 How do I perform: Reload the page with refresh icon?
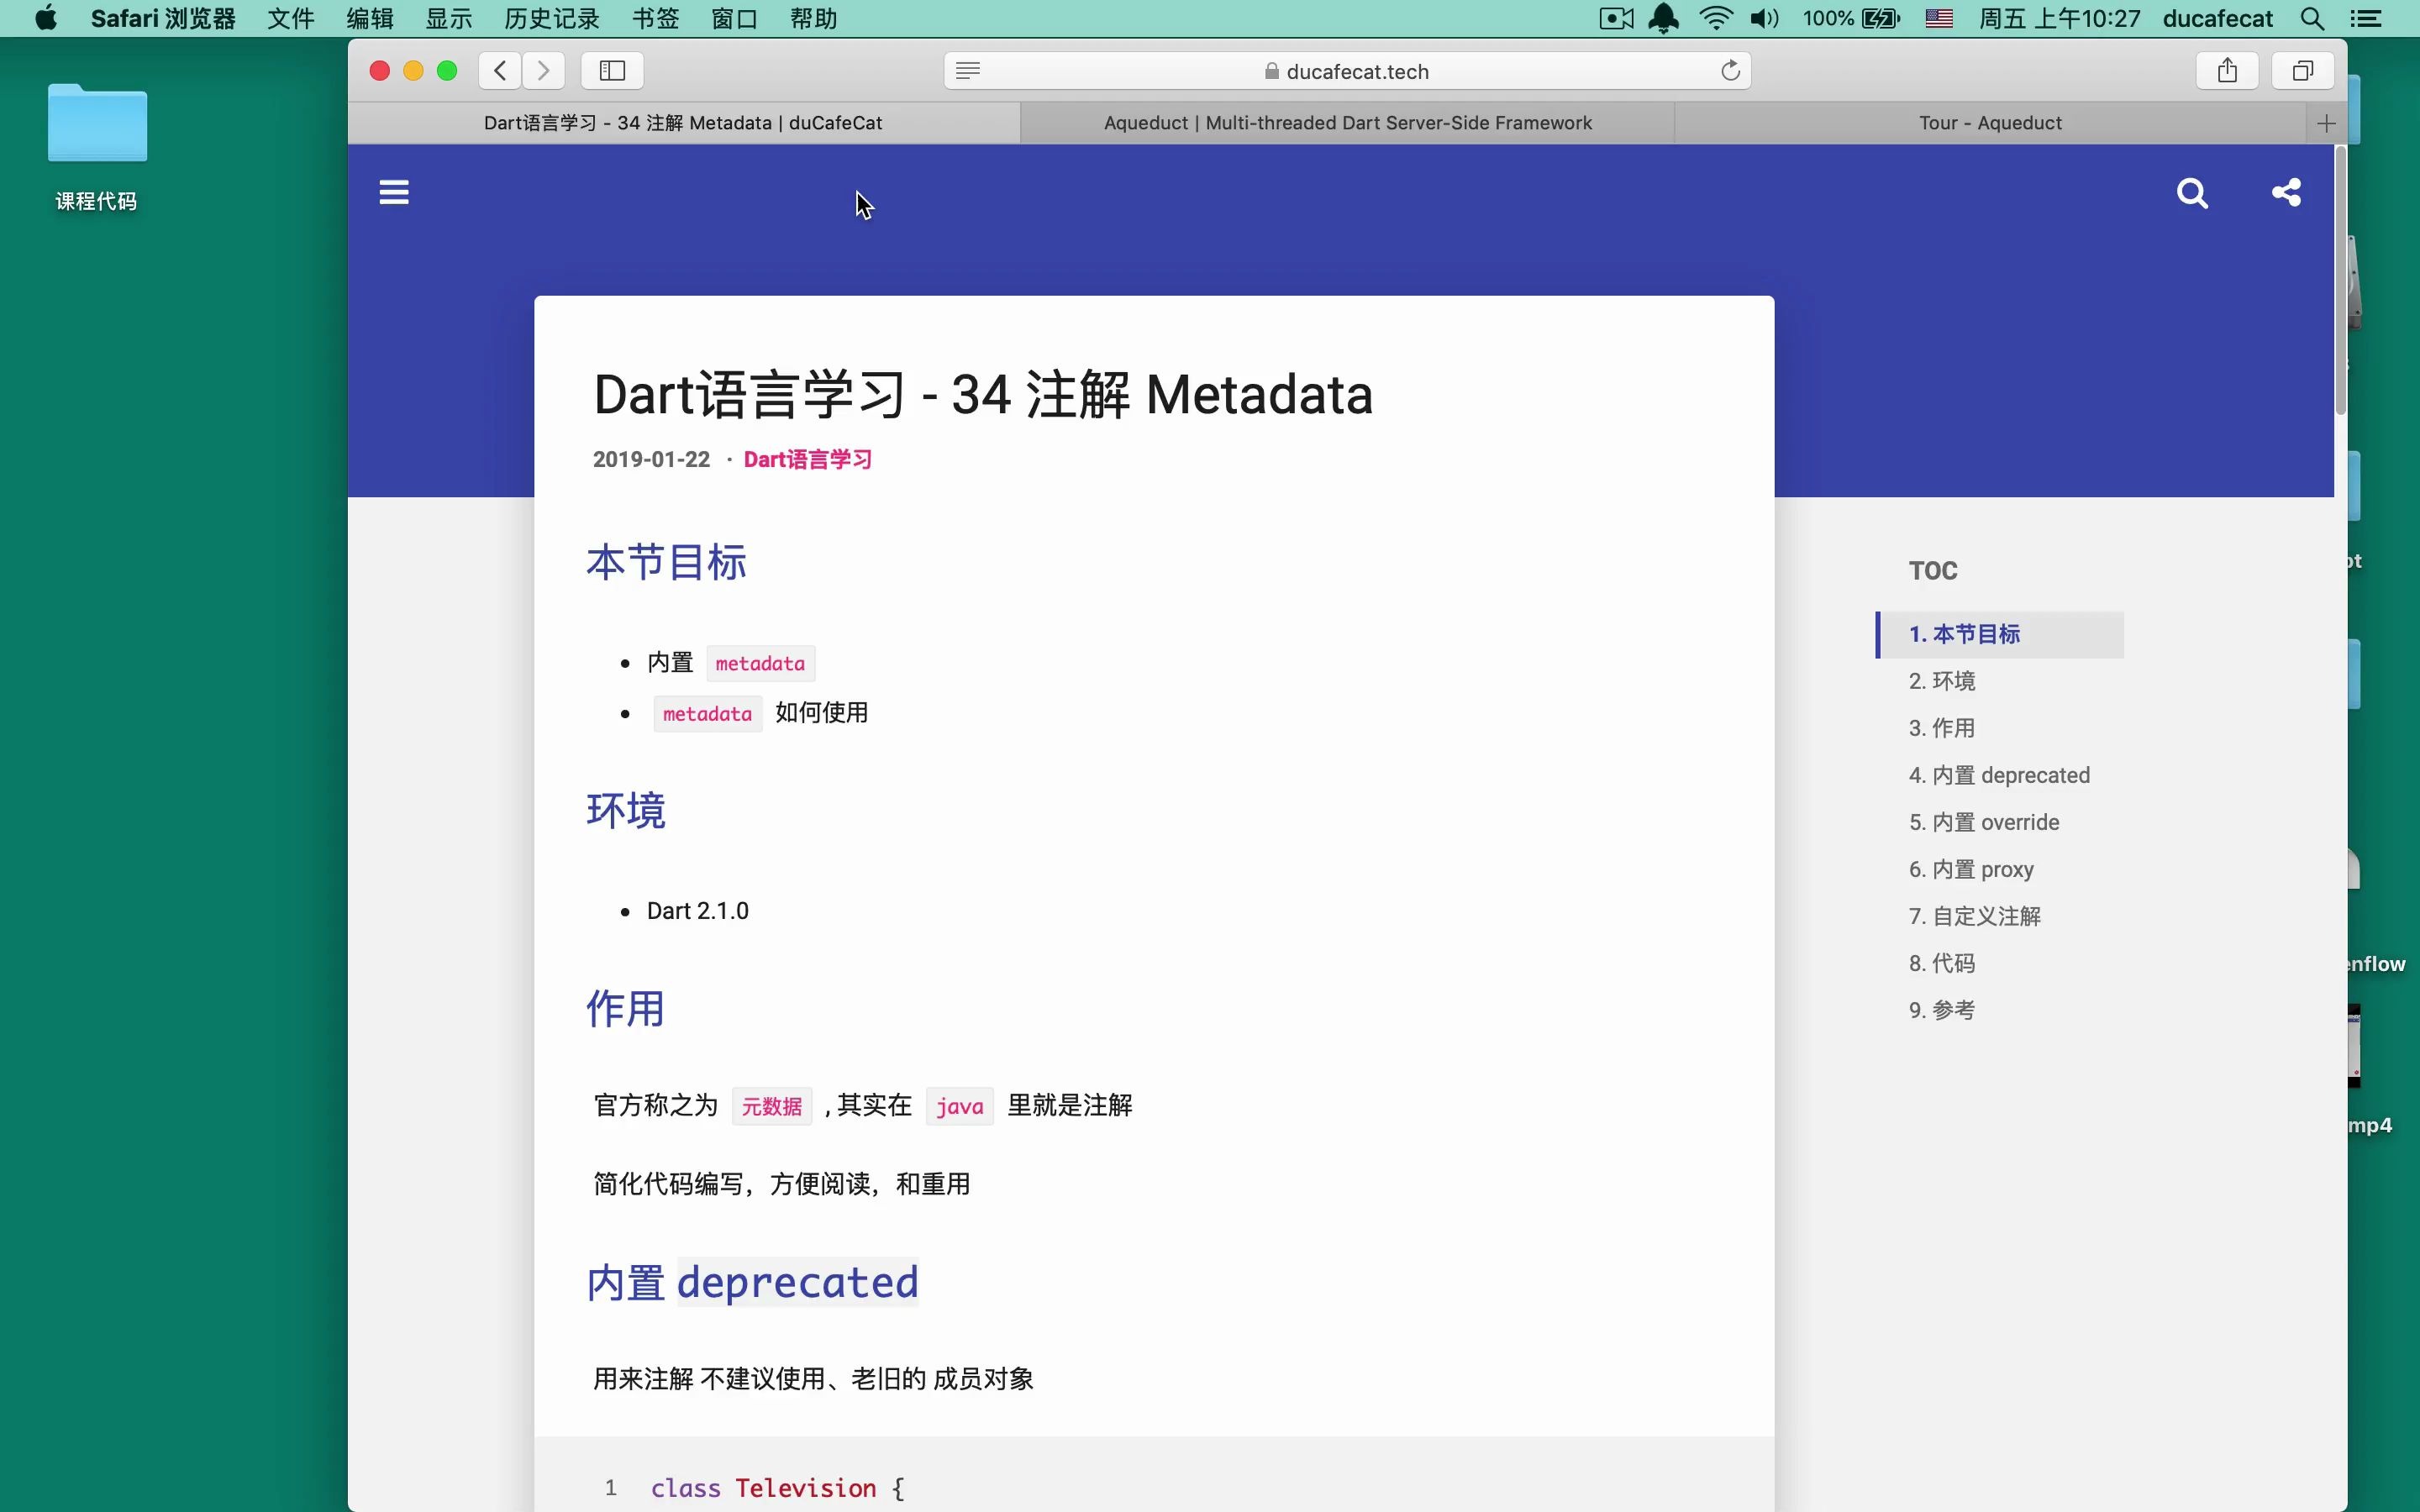click(1730, 70)
